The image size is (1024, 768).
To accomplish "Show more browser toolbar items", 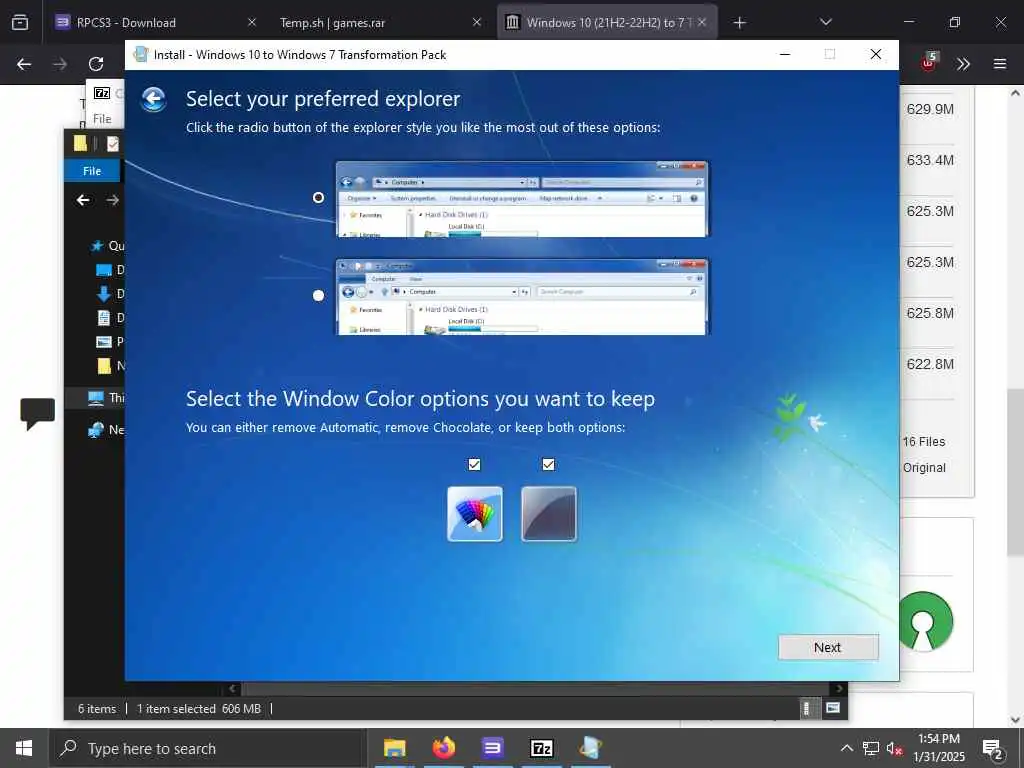I will point(963,64).
